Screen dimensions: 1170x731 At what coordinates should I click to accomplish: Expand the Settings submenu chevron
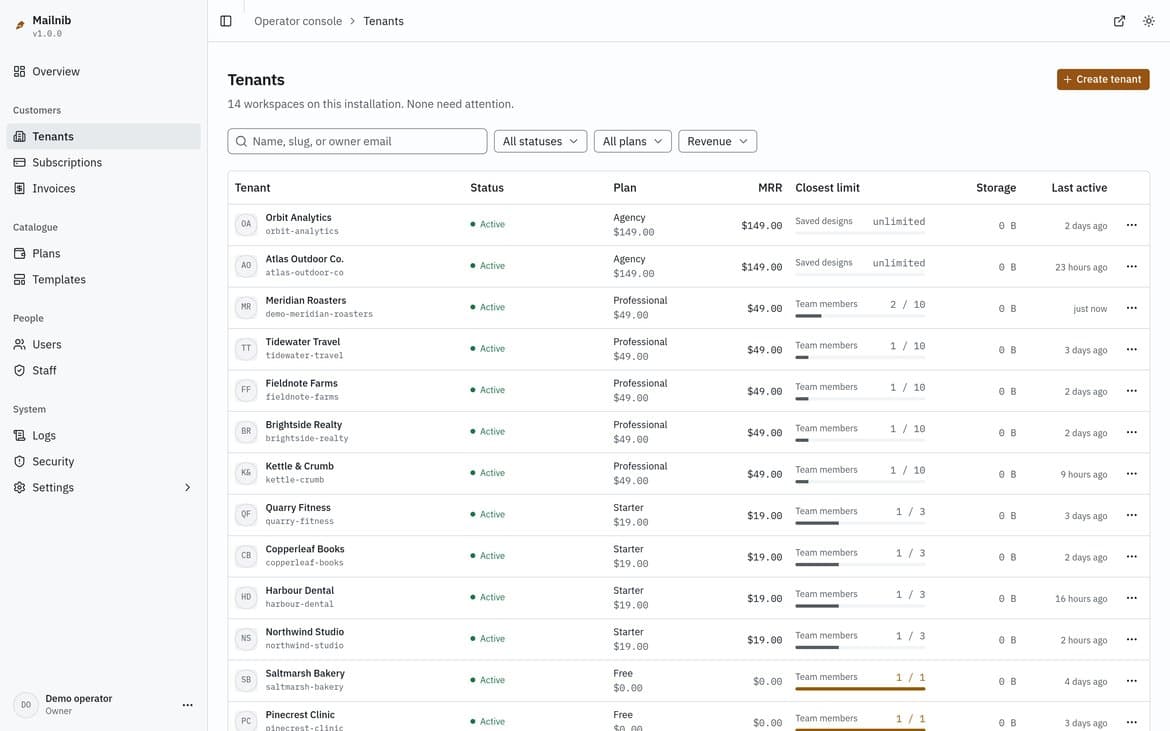[x=187, y=488]
